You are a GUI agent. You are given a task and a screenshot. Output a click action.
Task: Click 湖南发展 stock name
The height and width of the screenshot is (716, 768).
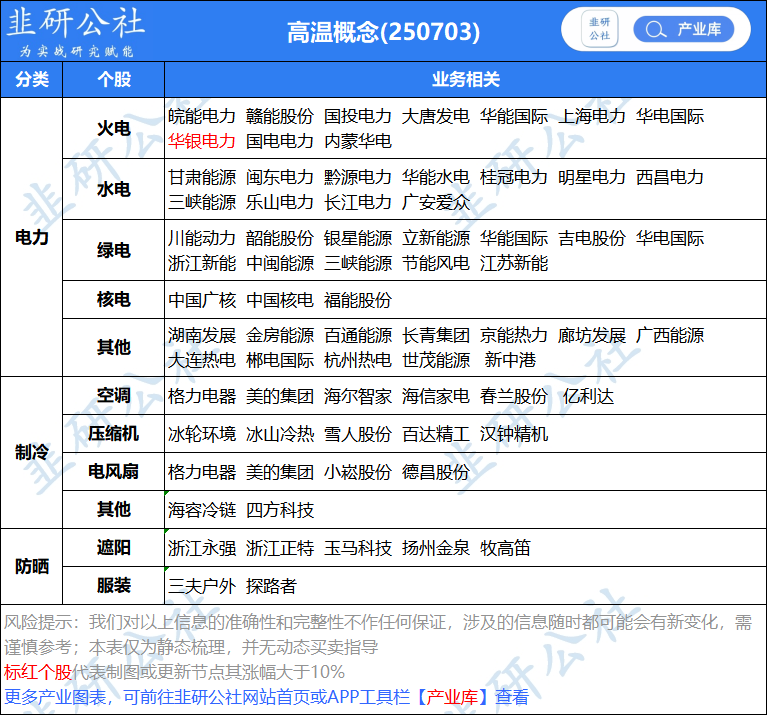[x=202, y=335]
